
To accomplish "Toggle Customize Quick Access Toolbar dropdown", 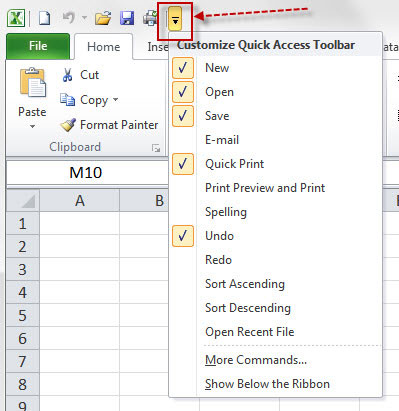I will click(x=175, y=19).
